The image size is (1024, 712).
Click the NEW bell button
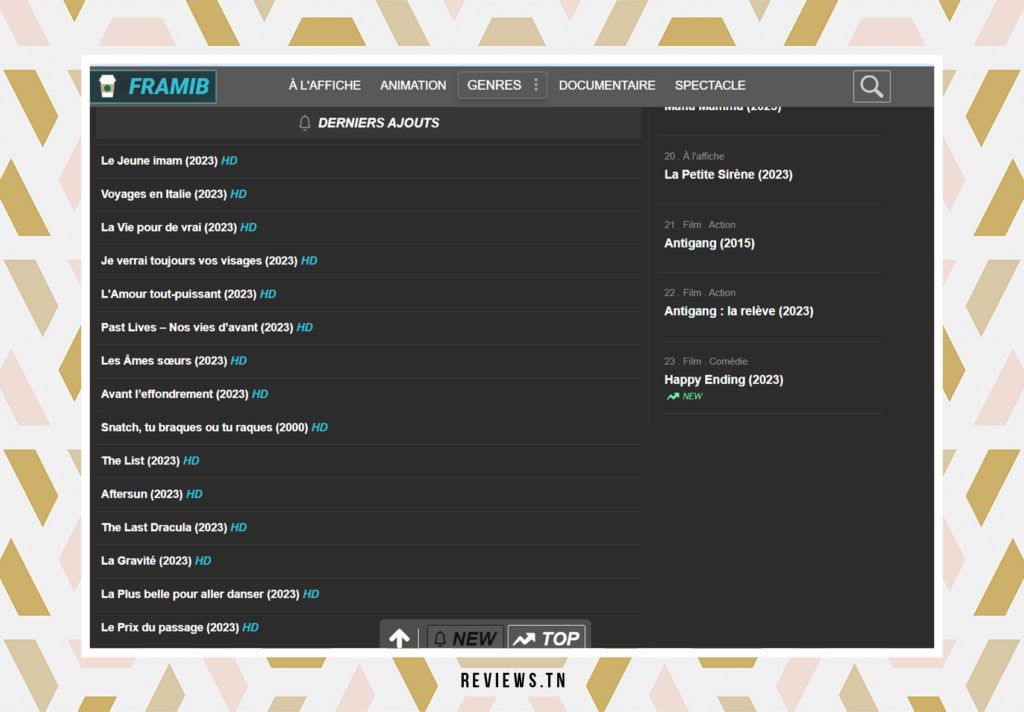click(465, 638)
